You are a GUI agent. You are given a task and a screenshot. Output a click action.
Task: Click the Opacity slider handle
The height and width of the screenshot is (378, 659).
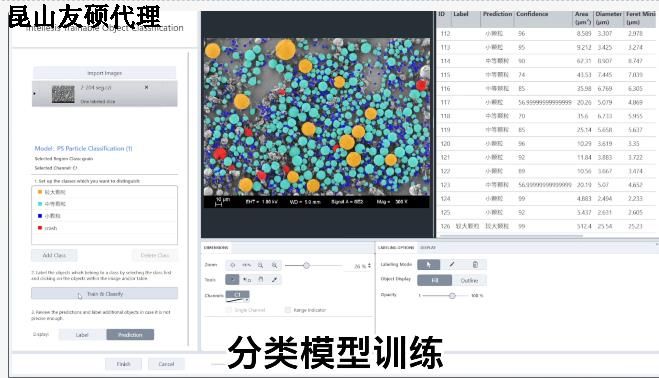pyautogui.click(x=452, y=296)
